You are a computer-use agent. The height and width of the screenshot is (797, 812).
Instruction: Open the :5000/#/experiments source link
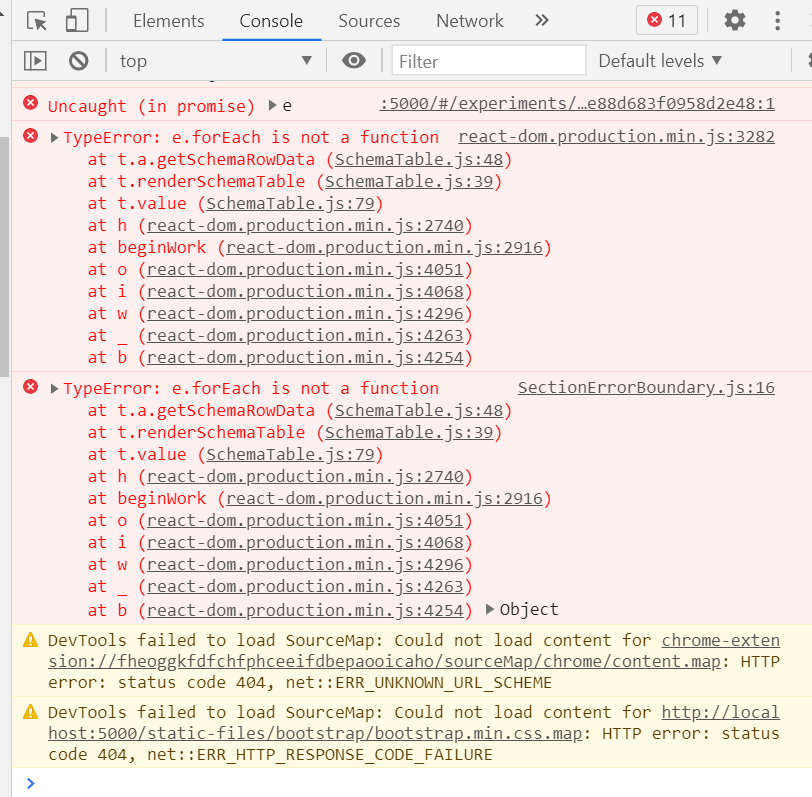pyautogui.click(x=577, y=104)
